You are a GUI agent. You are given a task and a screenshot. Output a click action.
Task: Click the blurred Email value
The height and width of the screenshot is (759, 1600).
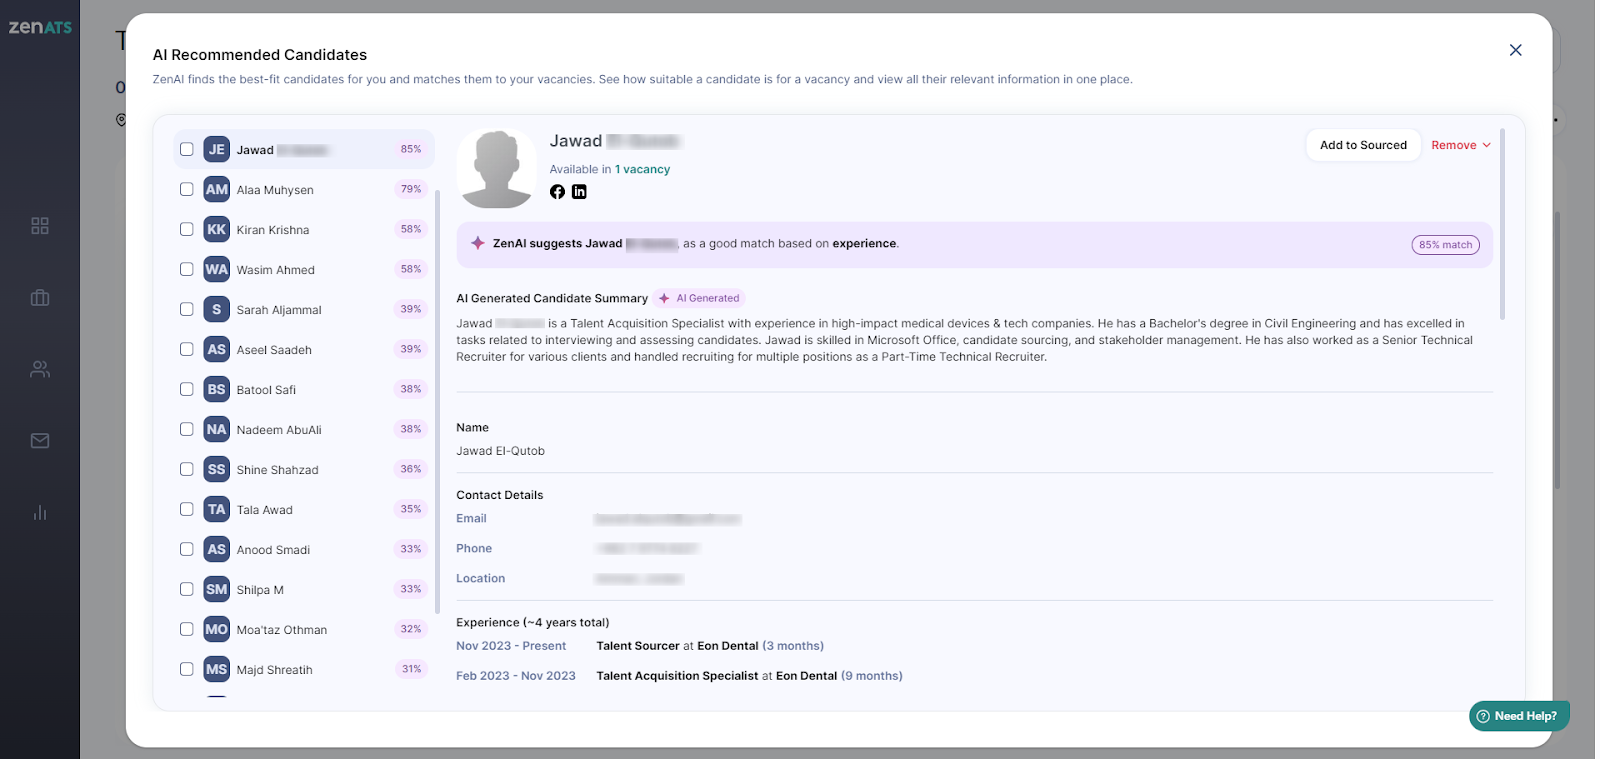coord(667,519)
